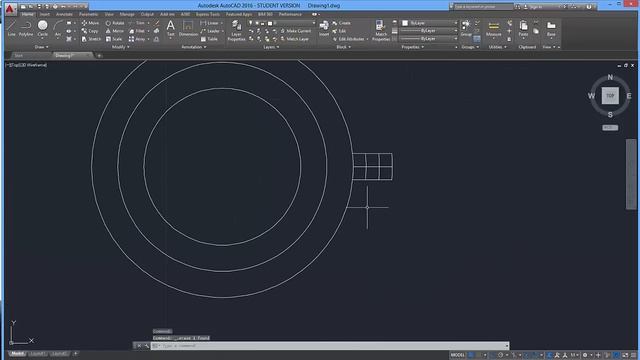Expand the Block panel

tap(343, 47)
